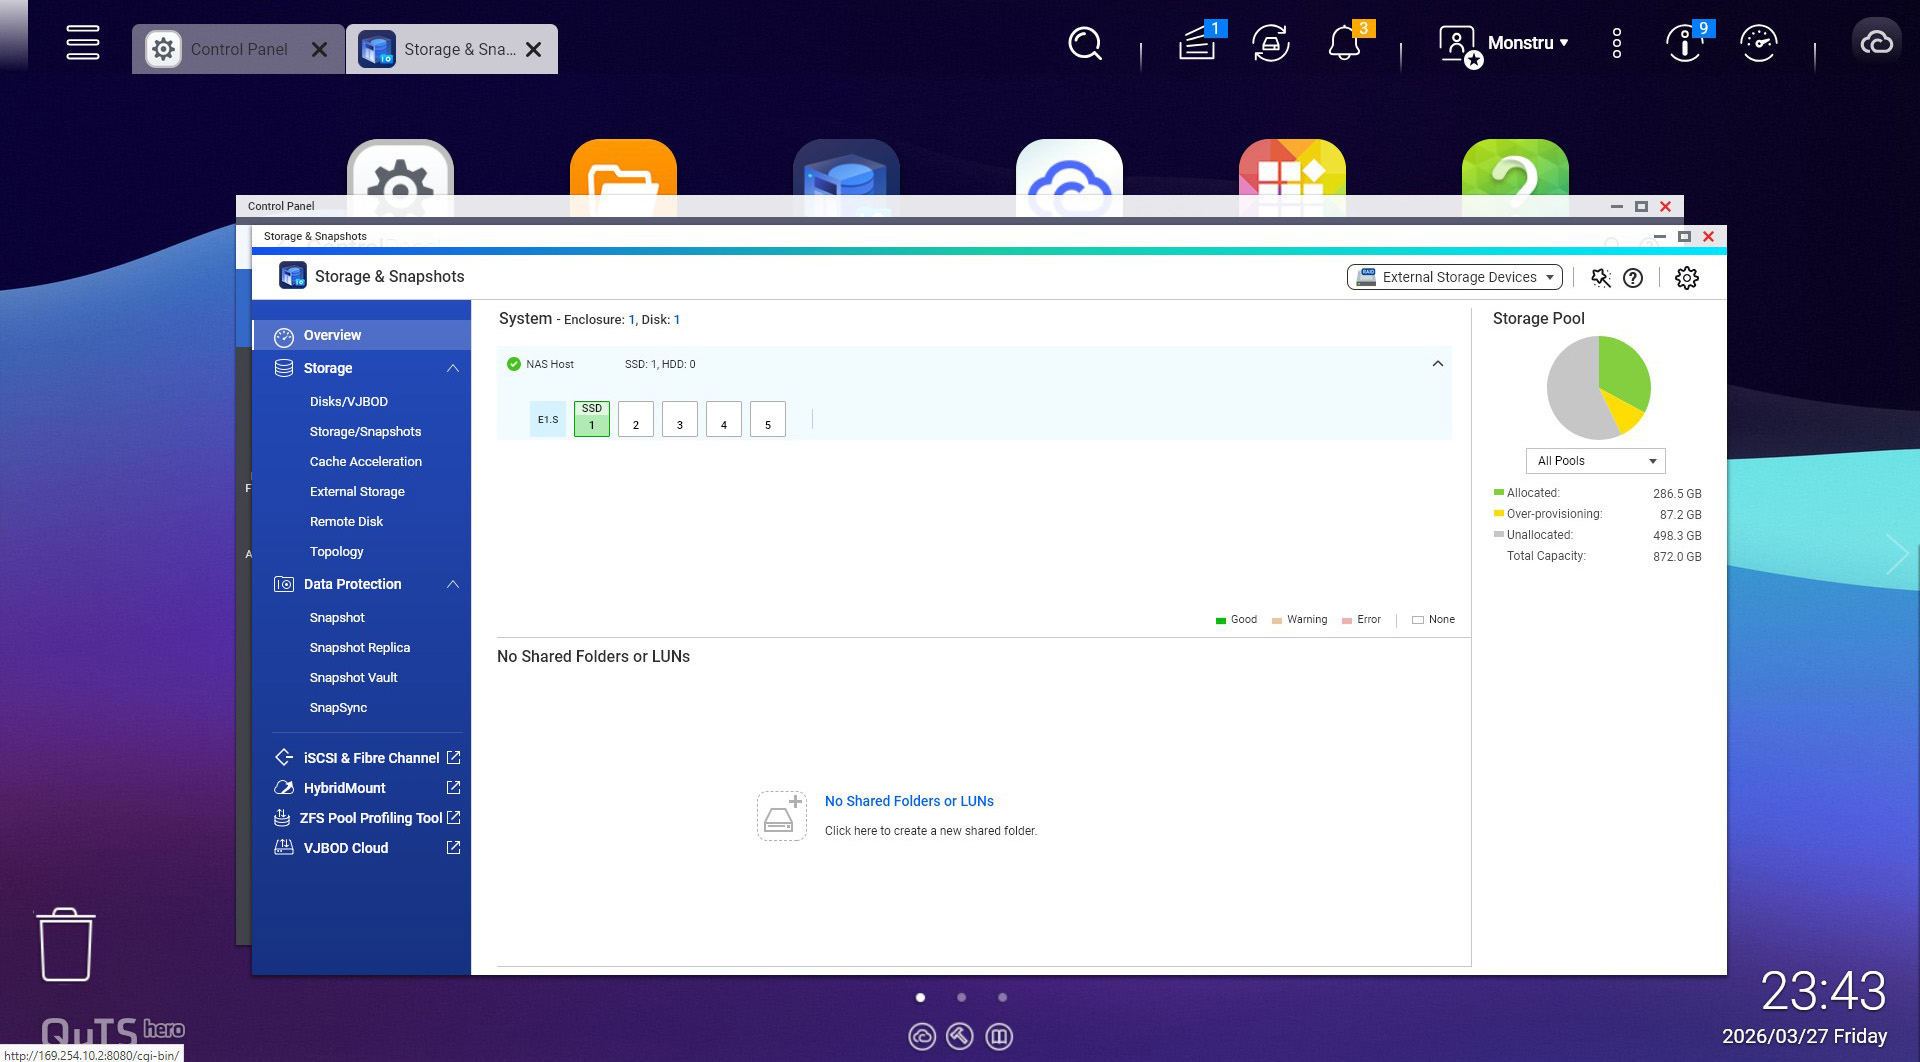Click the help question mark icon
This screenshot has width=1920, height=1062.
click(x=1633, y=278)
